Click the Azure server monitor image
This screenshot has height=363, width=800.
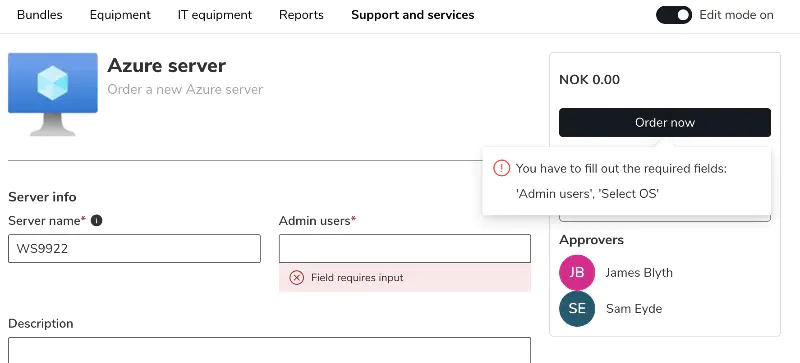tap(53, 94)
